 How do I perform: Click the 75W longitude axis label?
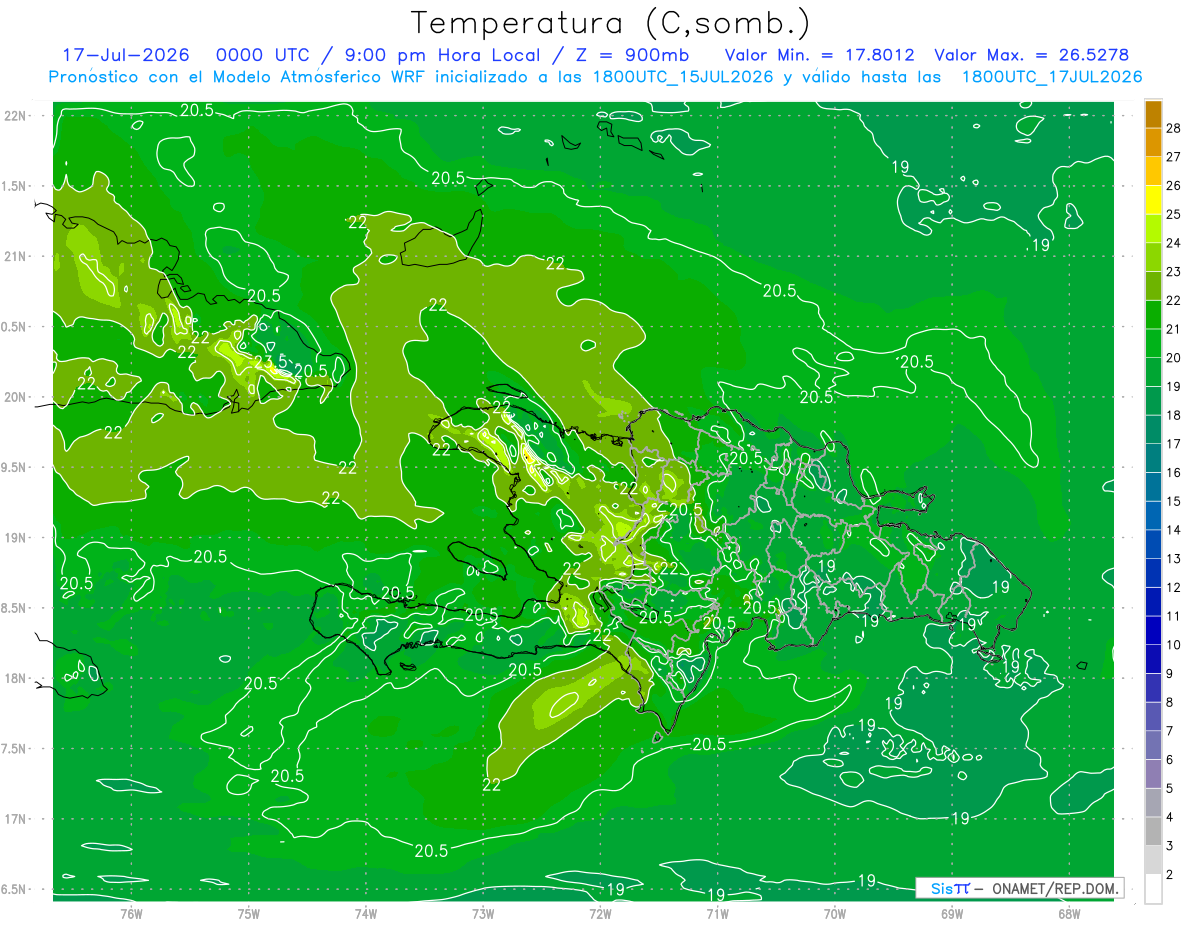[248, 913]
